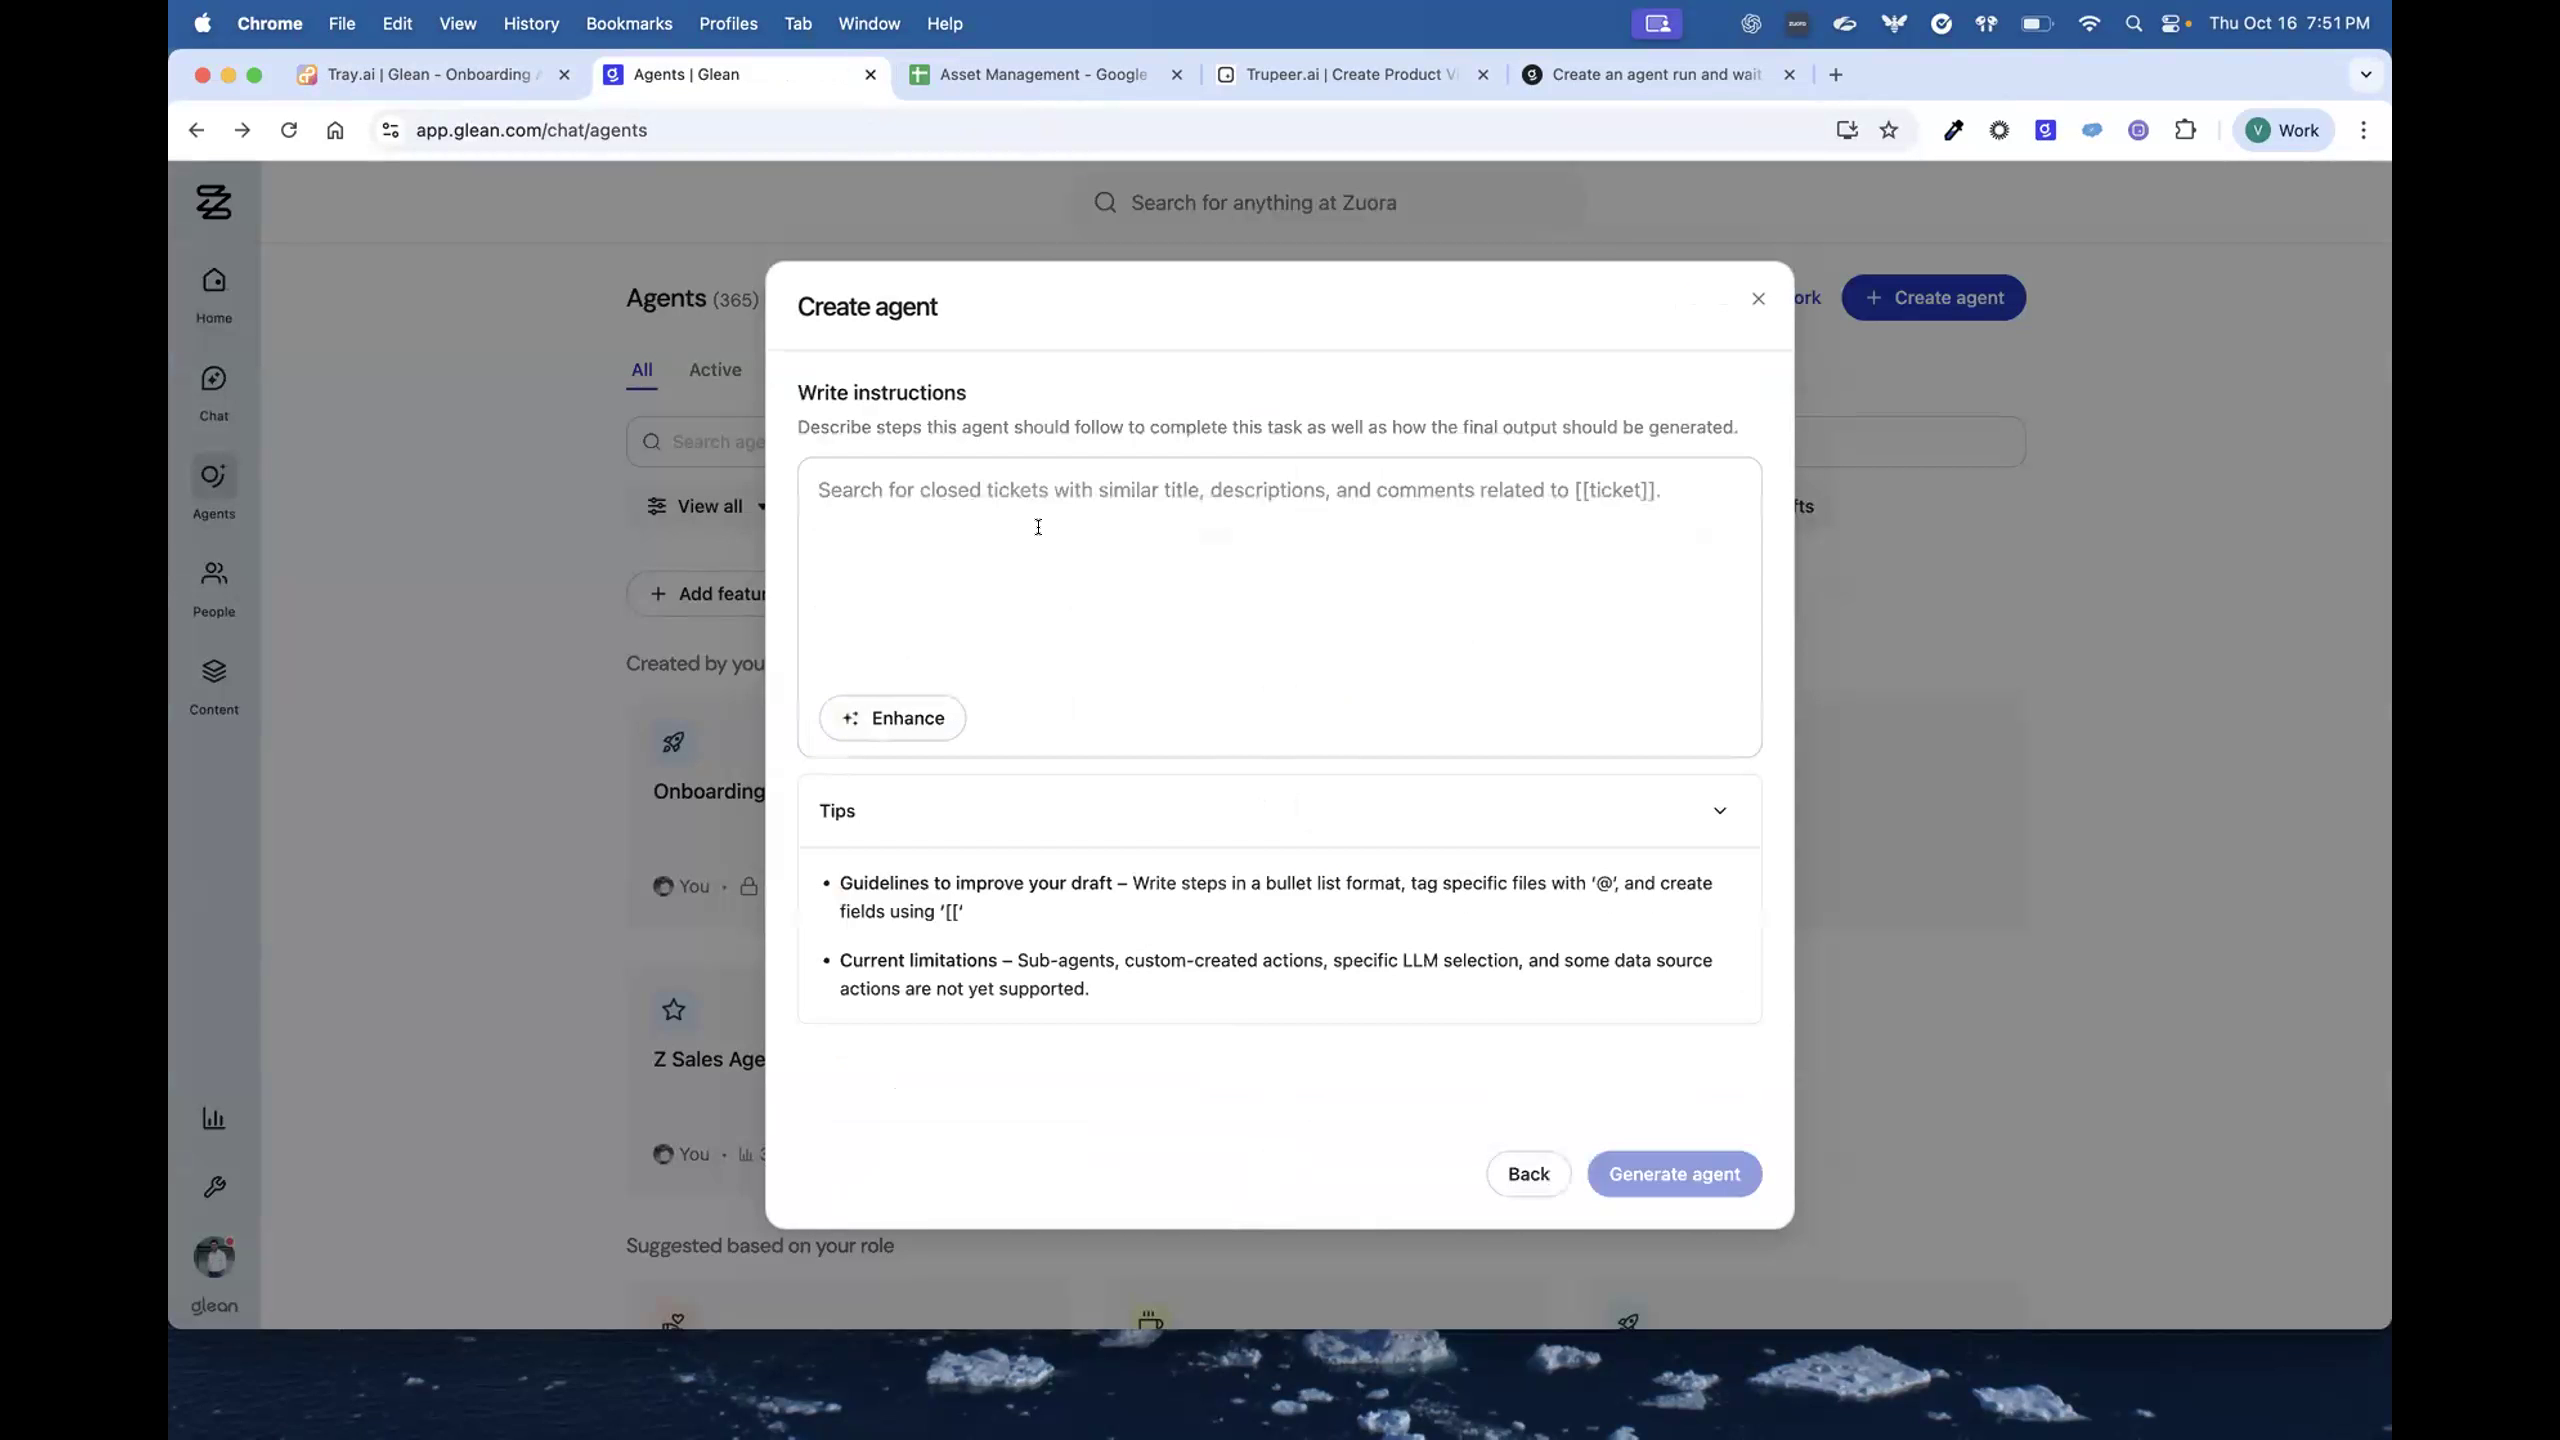Bookmark this page with the star icon

(1888, 130)
